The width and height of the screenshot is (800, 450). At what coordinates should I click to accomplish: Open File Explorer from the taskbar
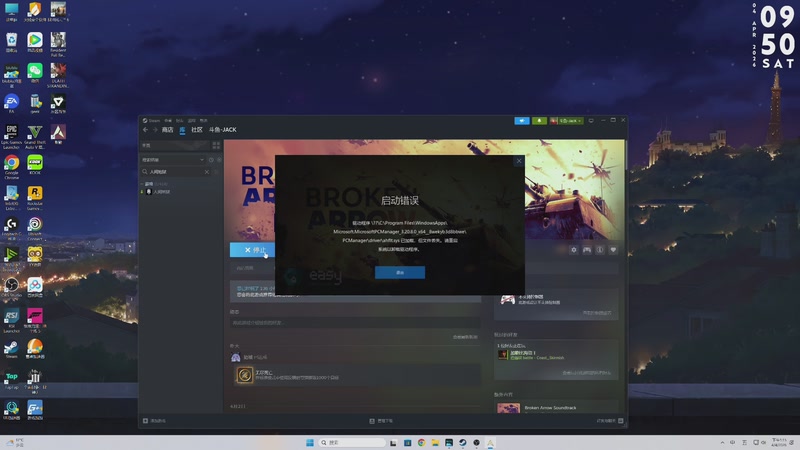point(435,442)
